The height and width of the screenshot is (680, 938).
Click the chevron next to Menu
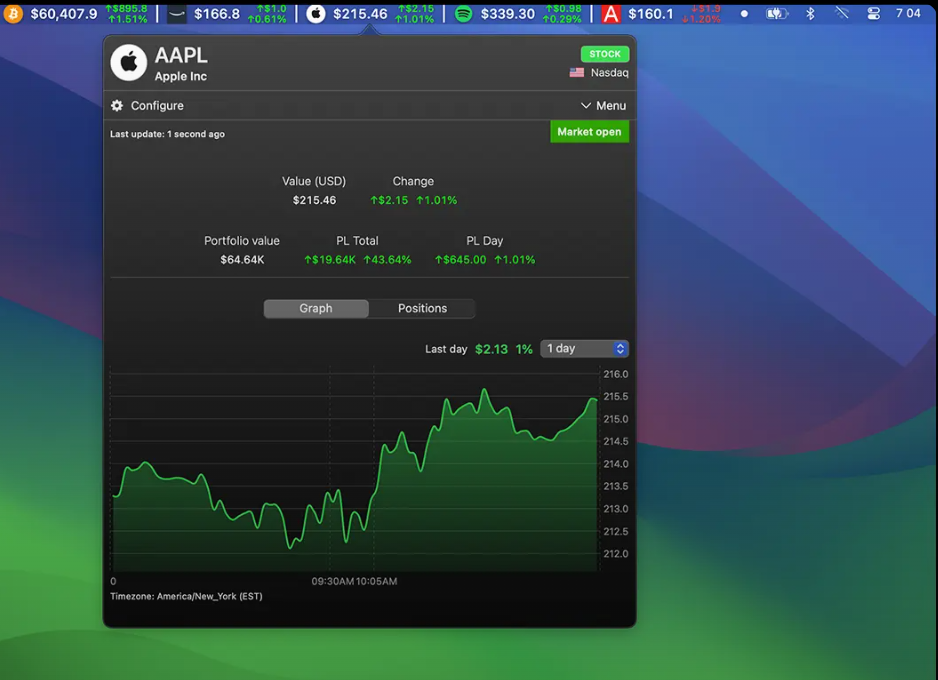(586, 105)
